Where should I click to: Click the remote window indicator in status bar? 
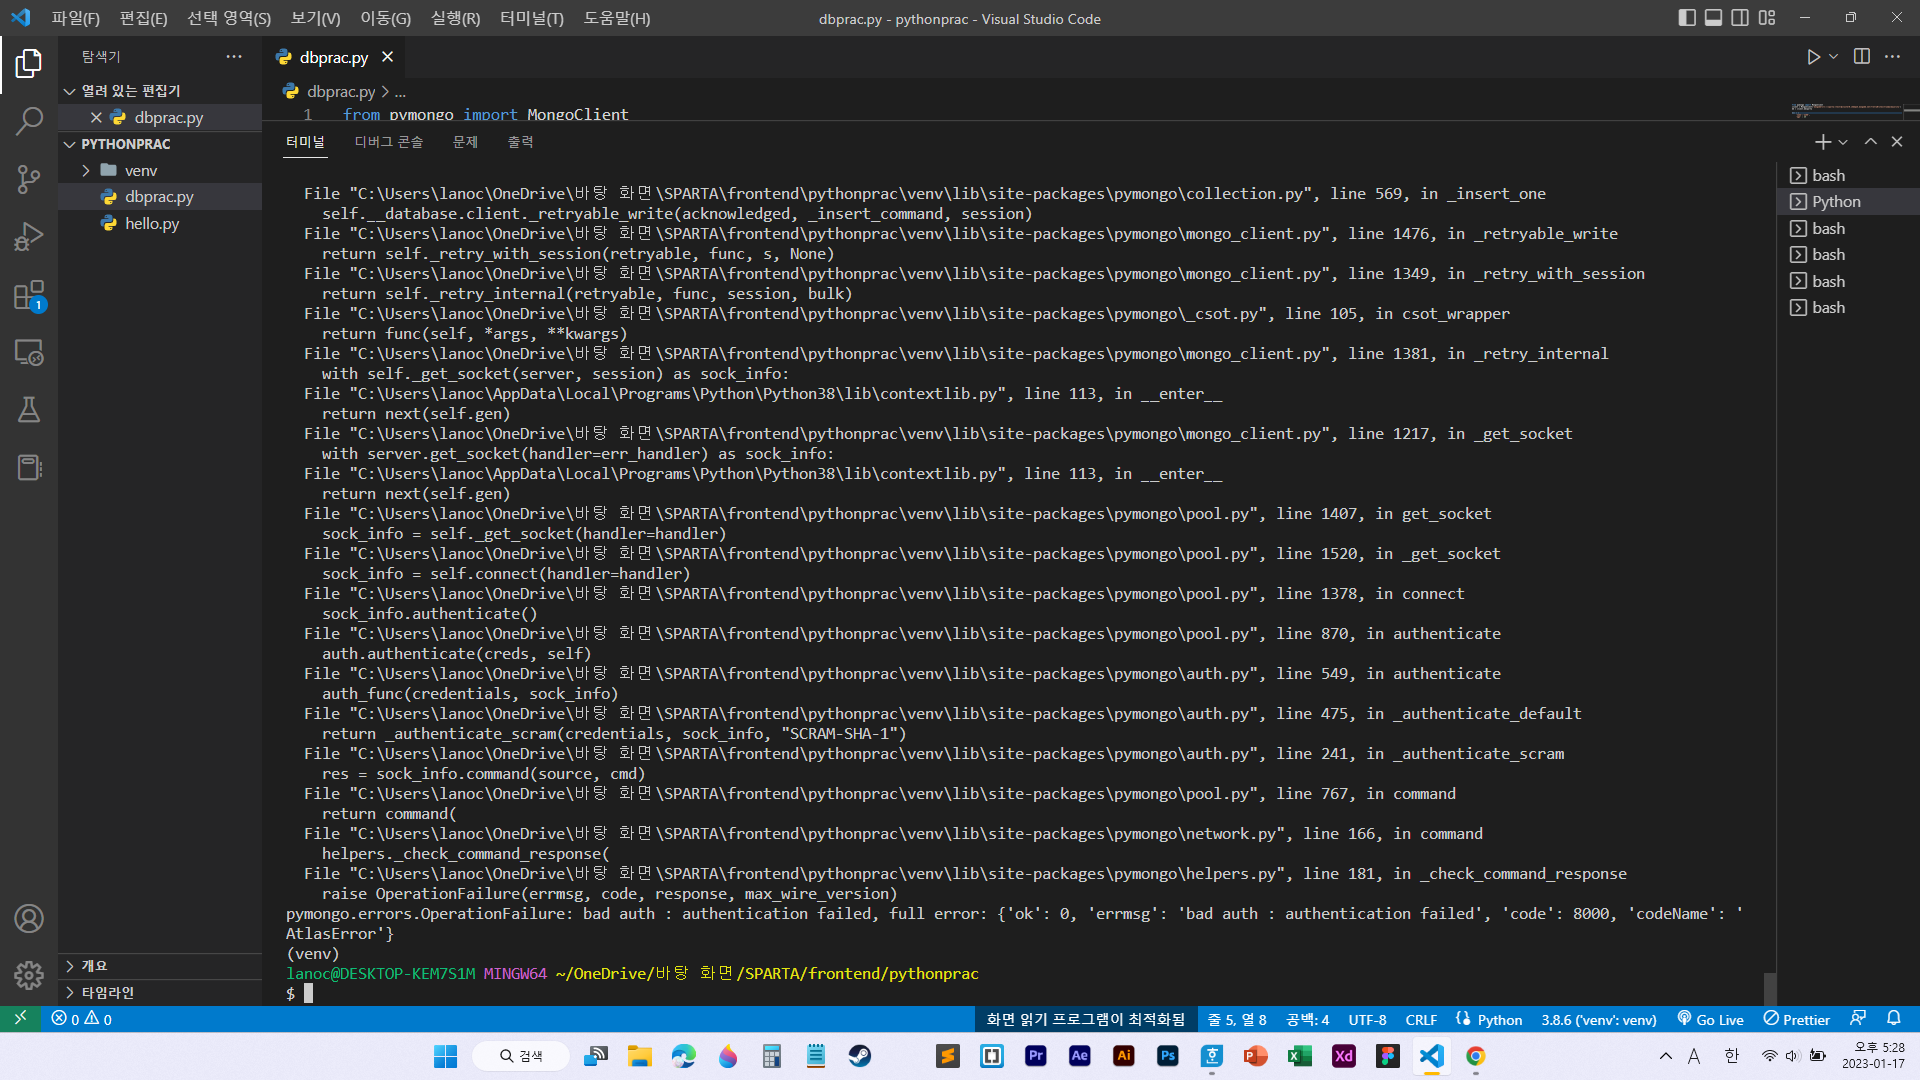[20, 1019]
